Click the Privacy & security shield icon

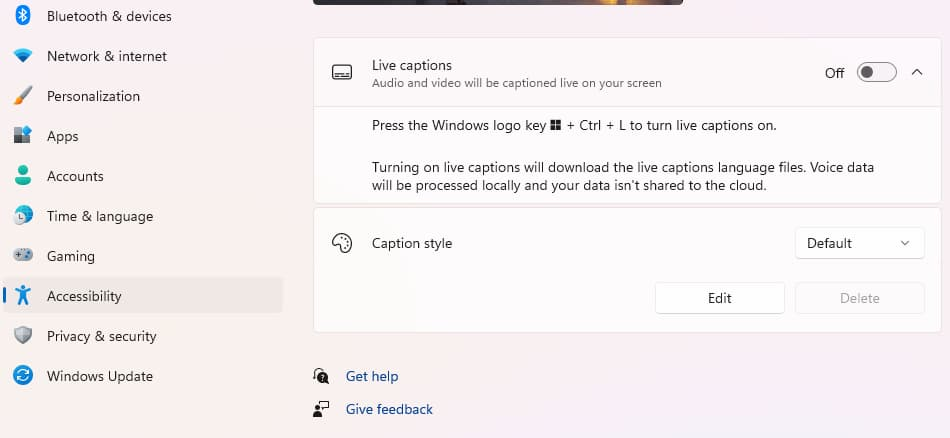pyautogui.click(x=23, y=336)
